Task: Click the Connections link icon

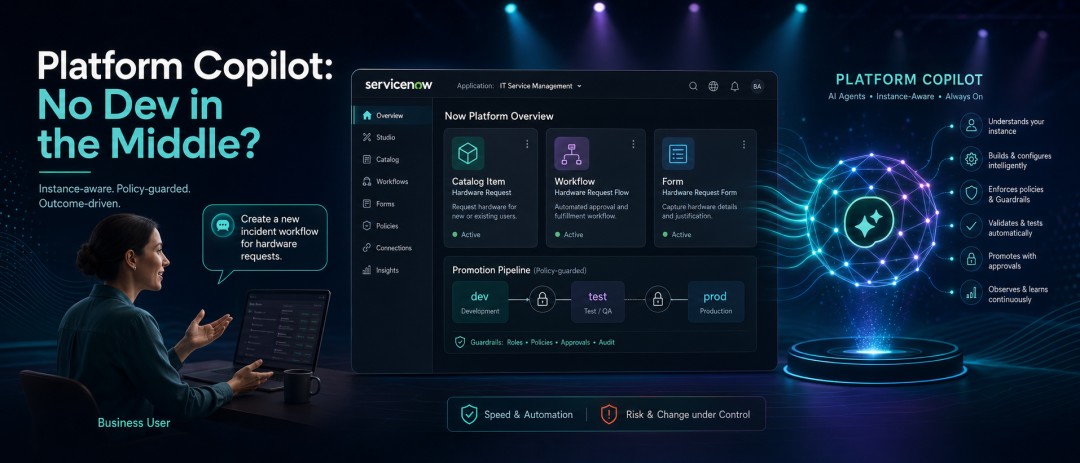Action: (366, 248)
